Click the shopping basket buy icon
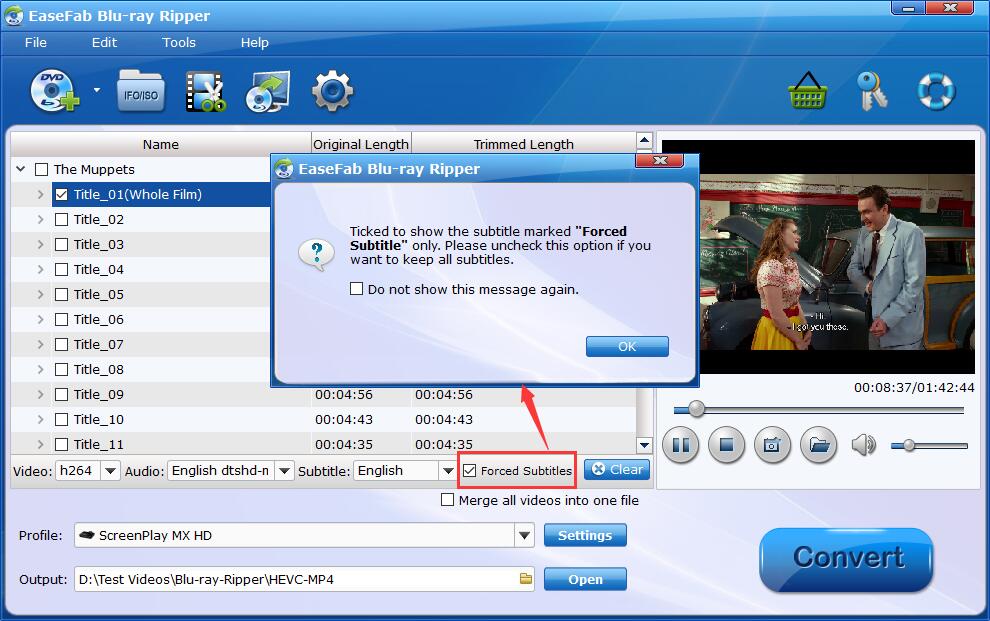 [x=808, y=91]
